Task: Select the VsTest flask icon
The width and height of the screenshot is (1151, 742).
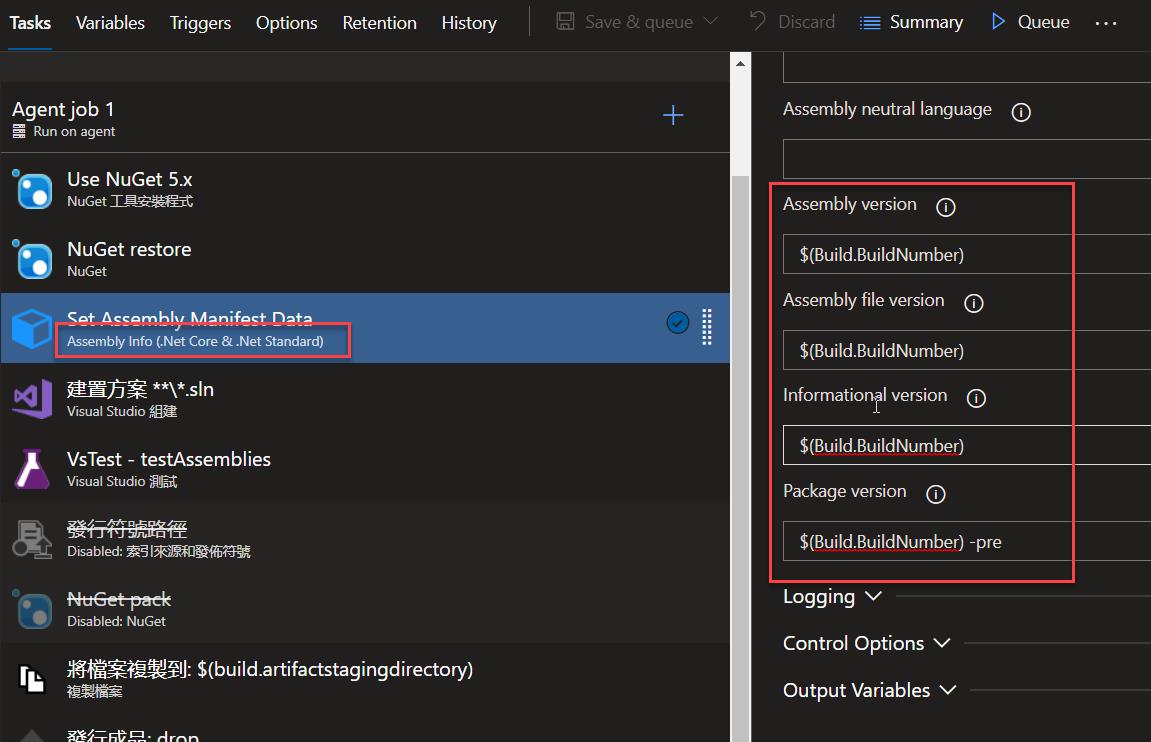Action: coord(32,469)
